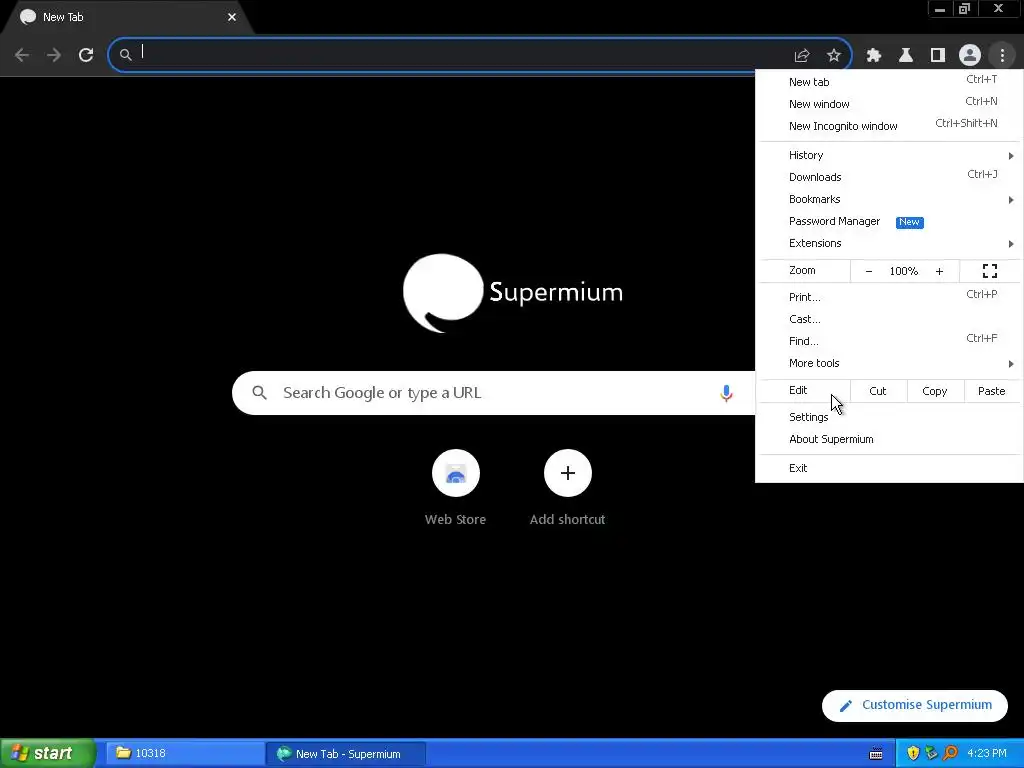Open the experiments flask icon
1024x768 pixels.
tap(906, 56)
